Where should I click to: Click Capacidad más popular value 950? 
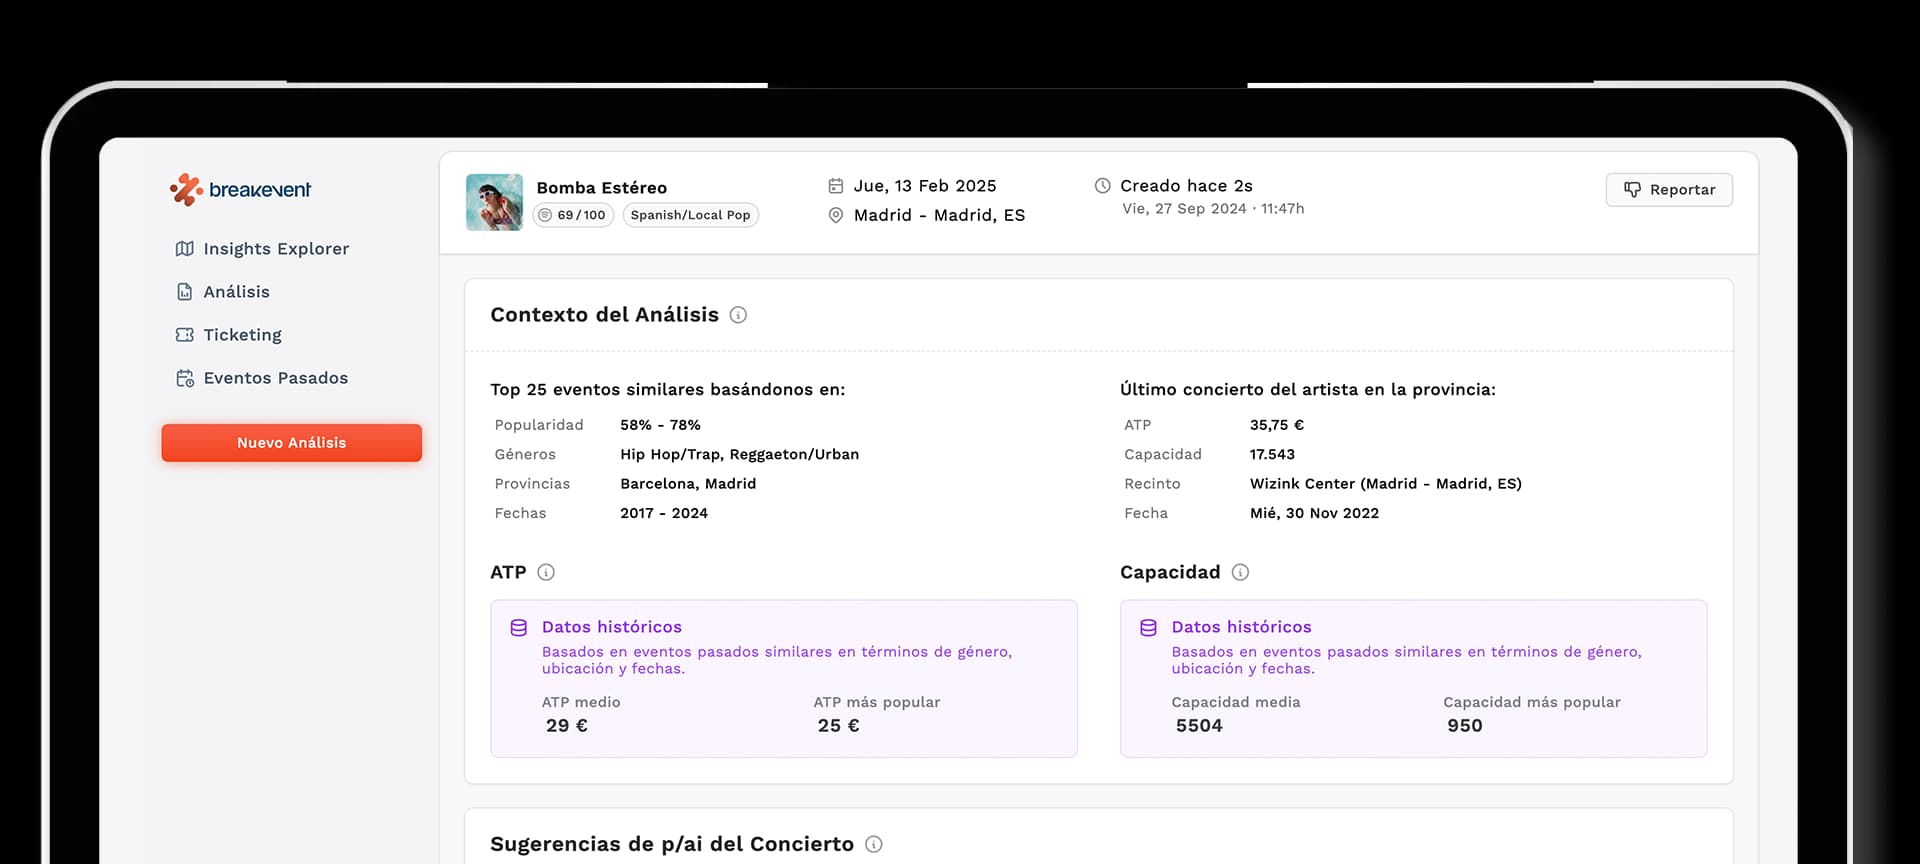point(1465,726)
